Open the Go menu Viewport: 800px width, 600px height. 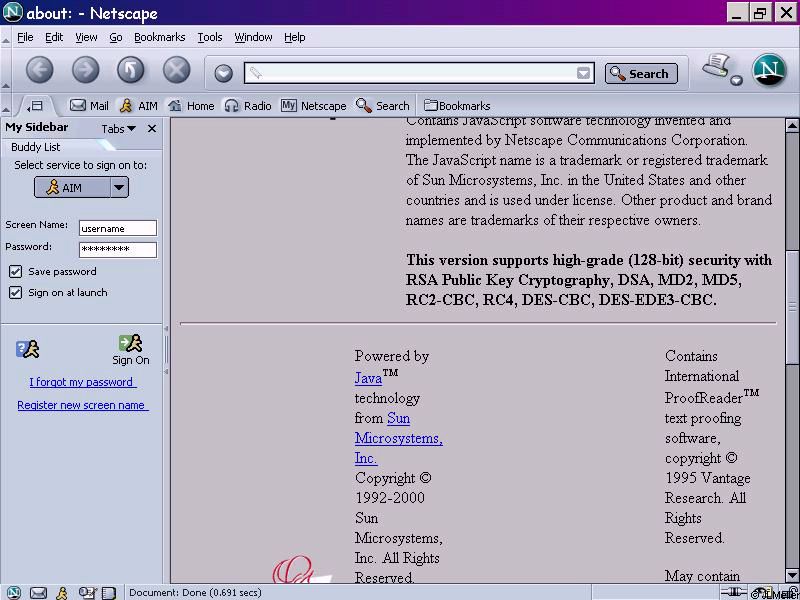coord(116,37)
